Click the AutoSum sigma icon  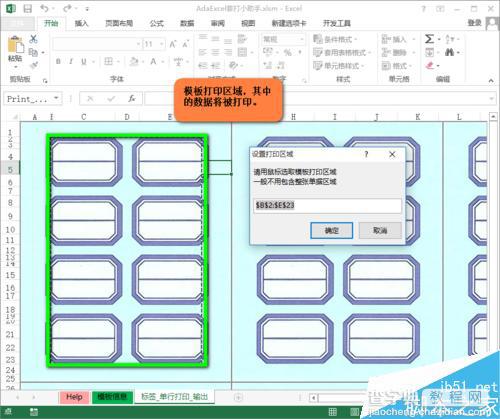click(429, 39)
